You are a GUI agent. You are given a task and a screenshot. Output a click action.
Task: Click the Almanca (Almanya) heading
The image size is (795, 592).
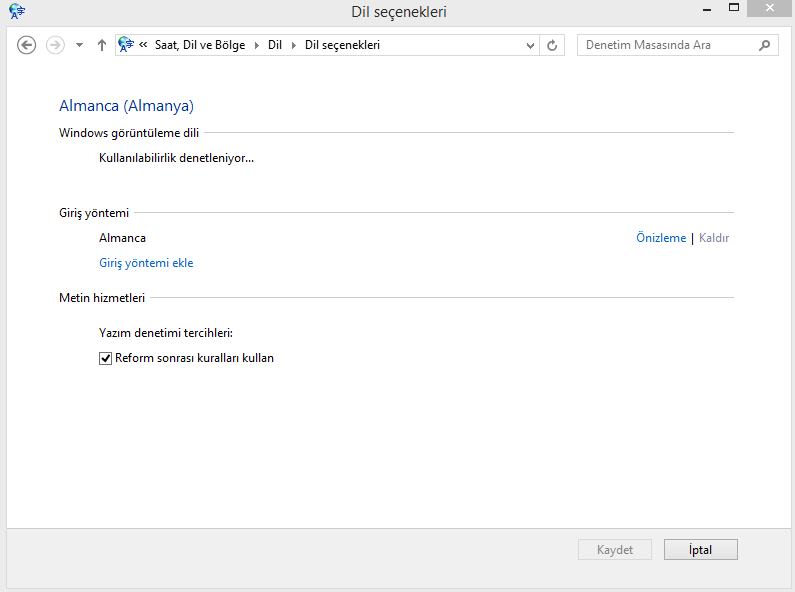(x=126, y=105)
